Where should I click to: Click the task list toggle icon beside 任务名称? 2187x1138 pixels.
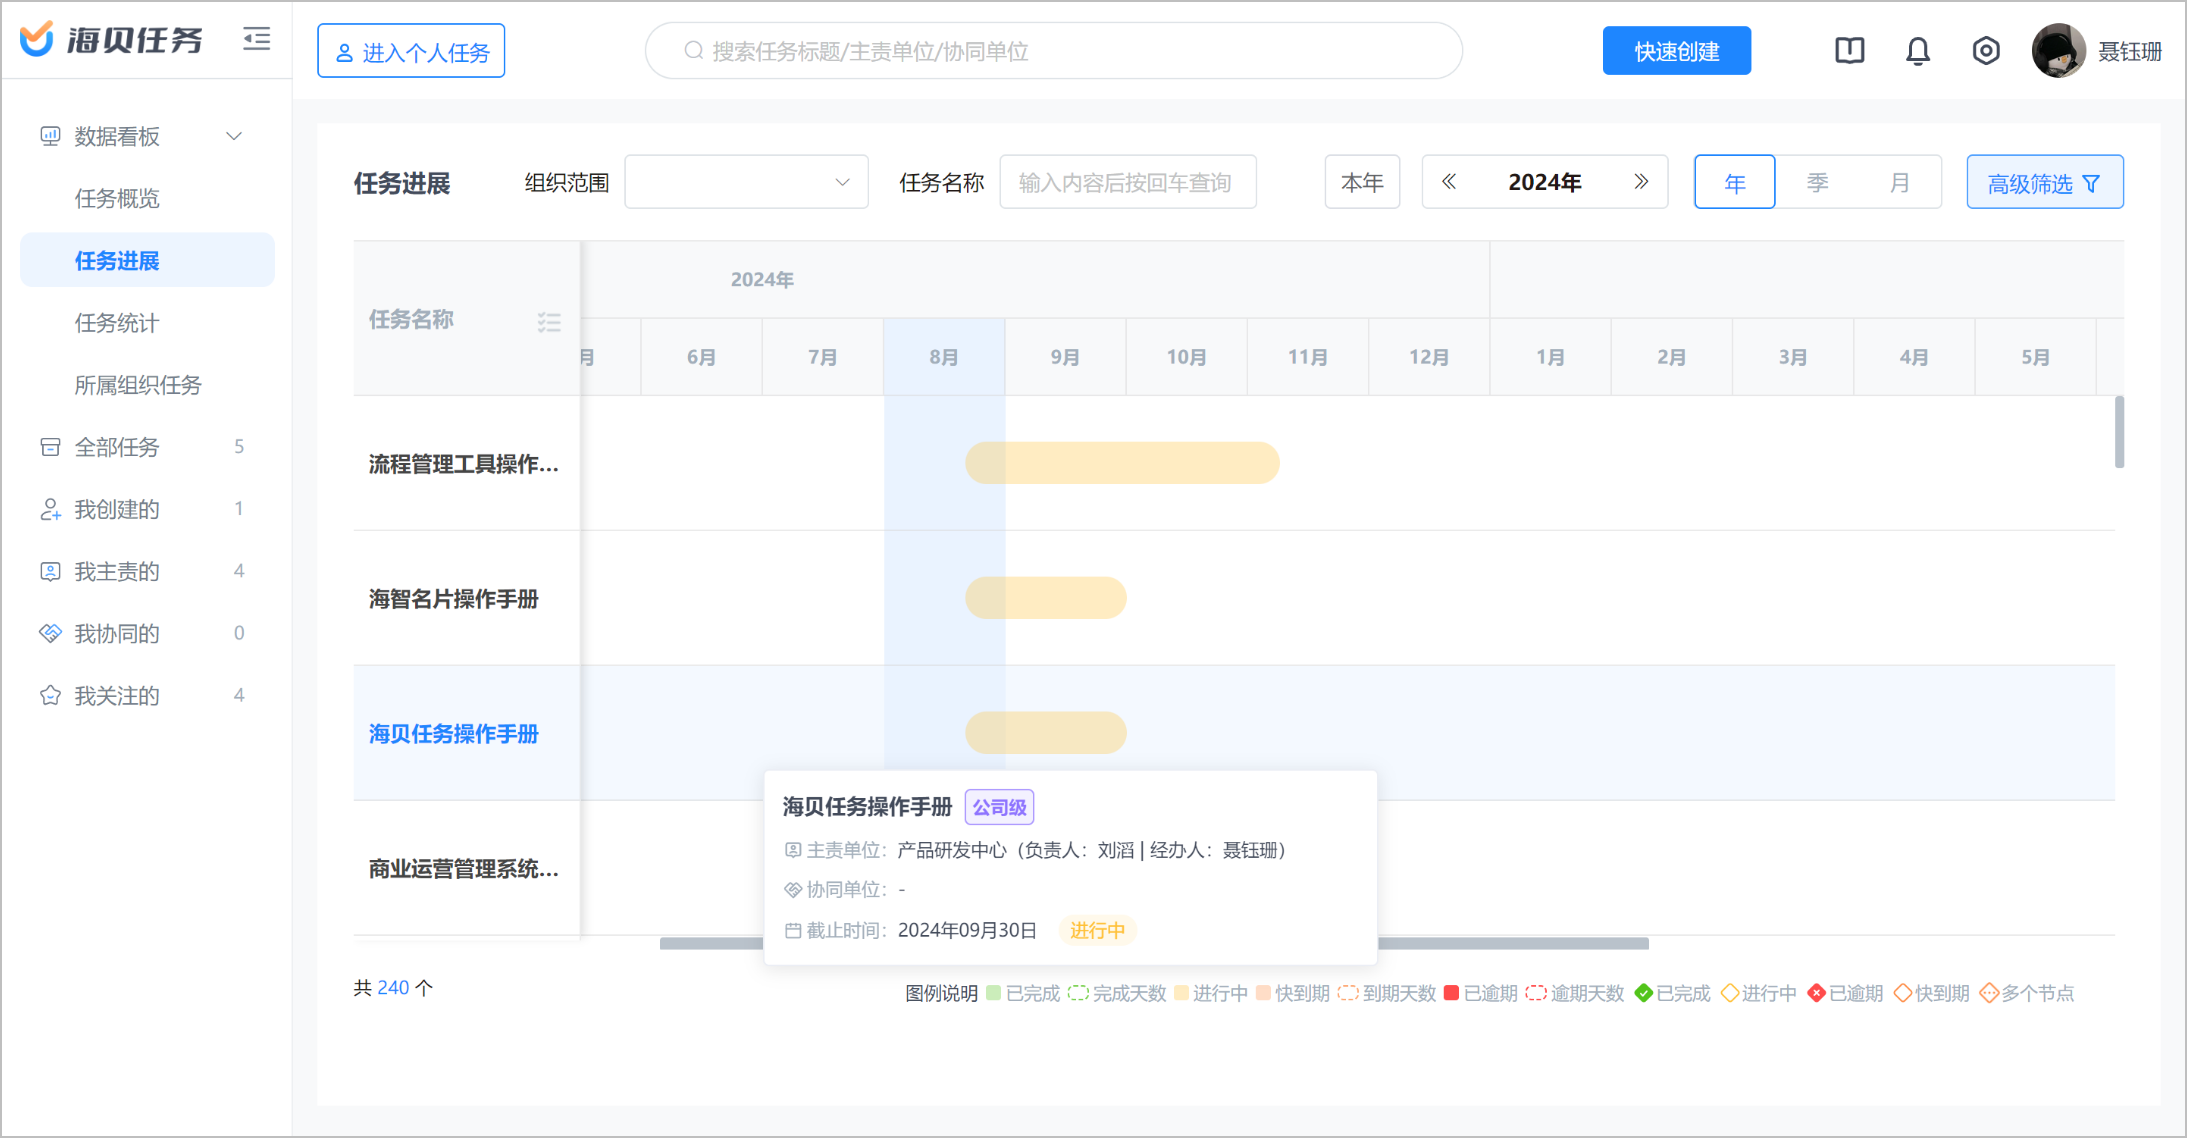point(549,322)
